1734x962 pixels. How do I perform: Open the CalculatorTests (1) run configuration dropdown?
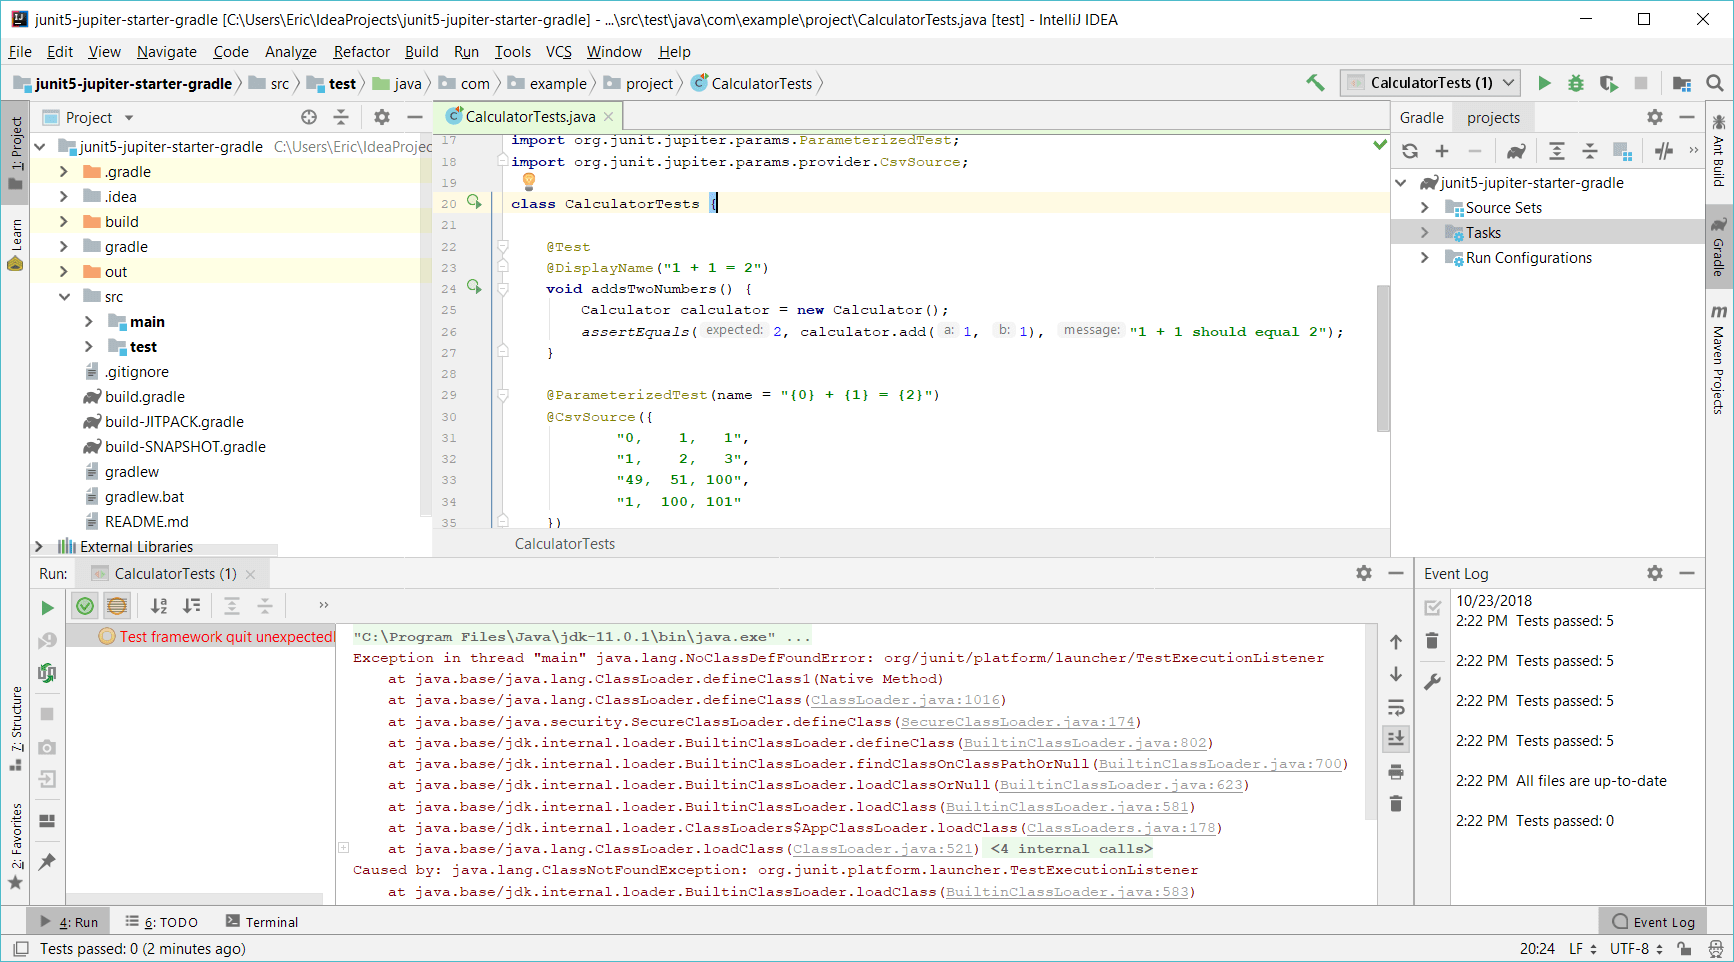tap(1431, 83)
